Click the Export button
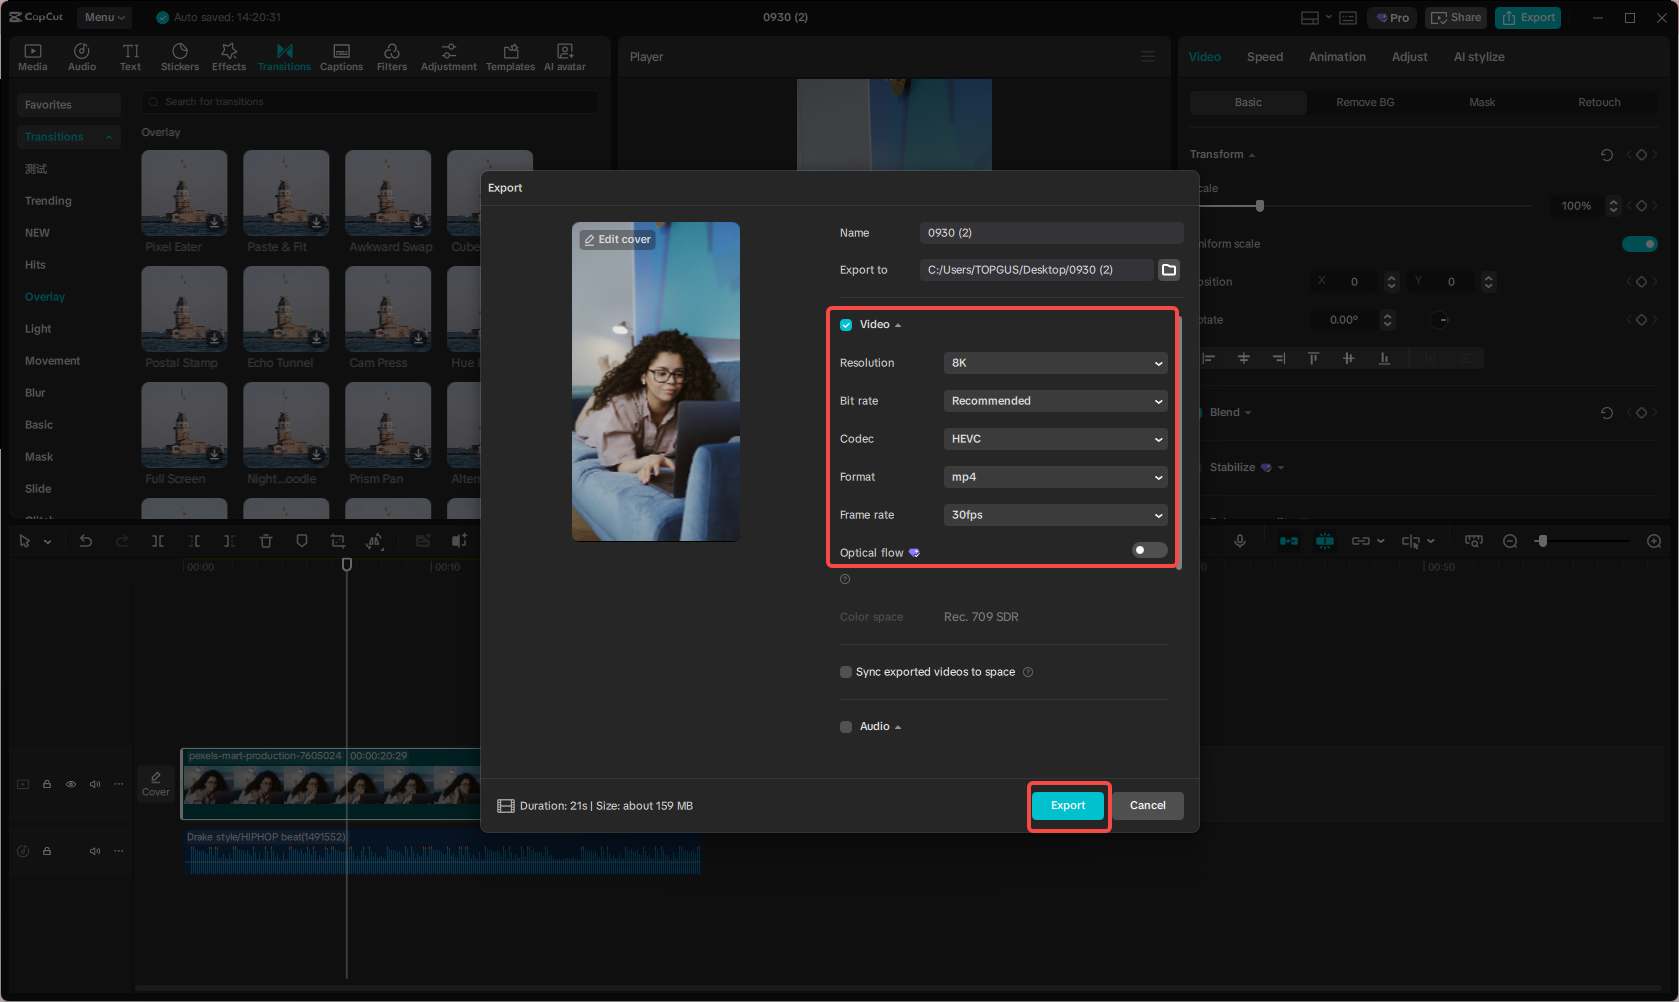This screenshot has width=1679, height=1002. (x=1068, y=805)
